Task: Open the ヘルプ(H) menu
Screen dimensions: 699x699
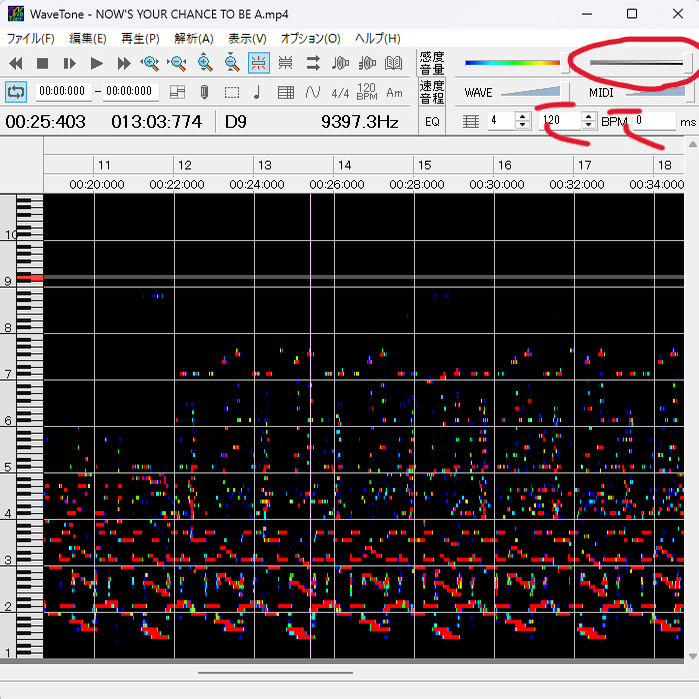Action: coord(378,38)
